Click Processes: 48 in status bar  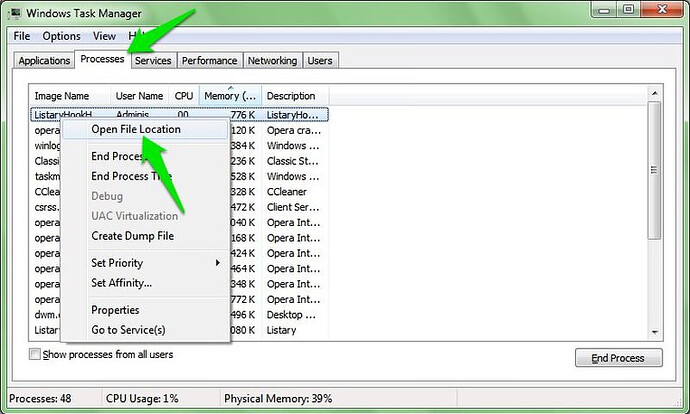40,399
